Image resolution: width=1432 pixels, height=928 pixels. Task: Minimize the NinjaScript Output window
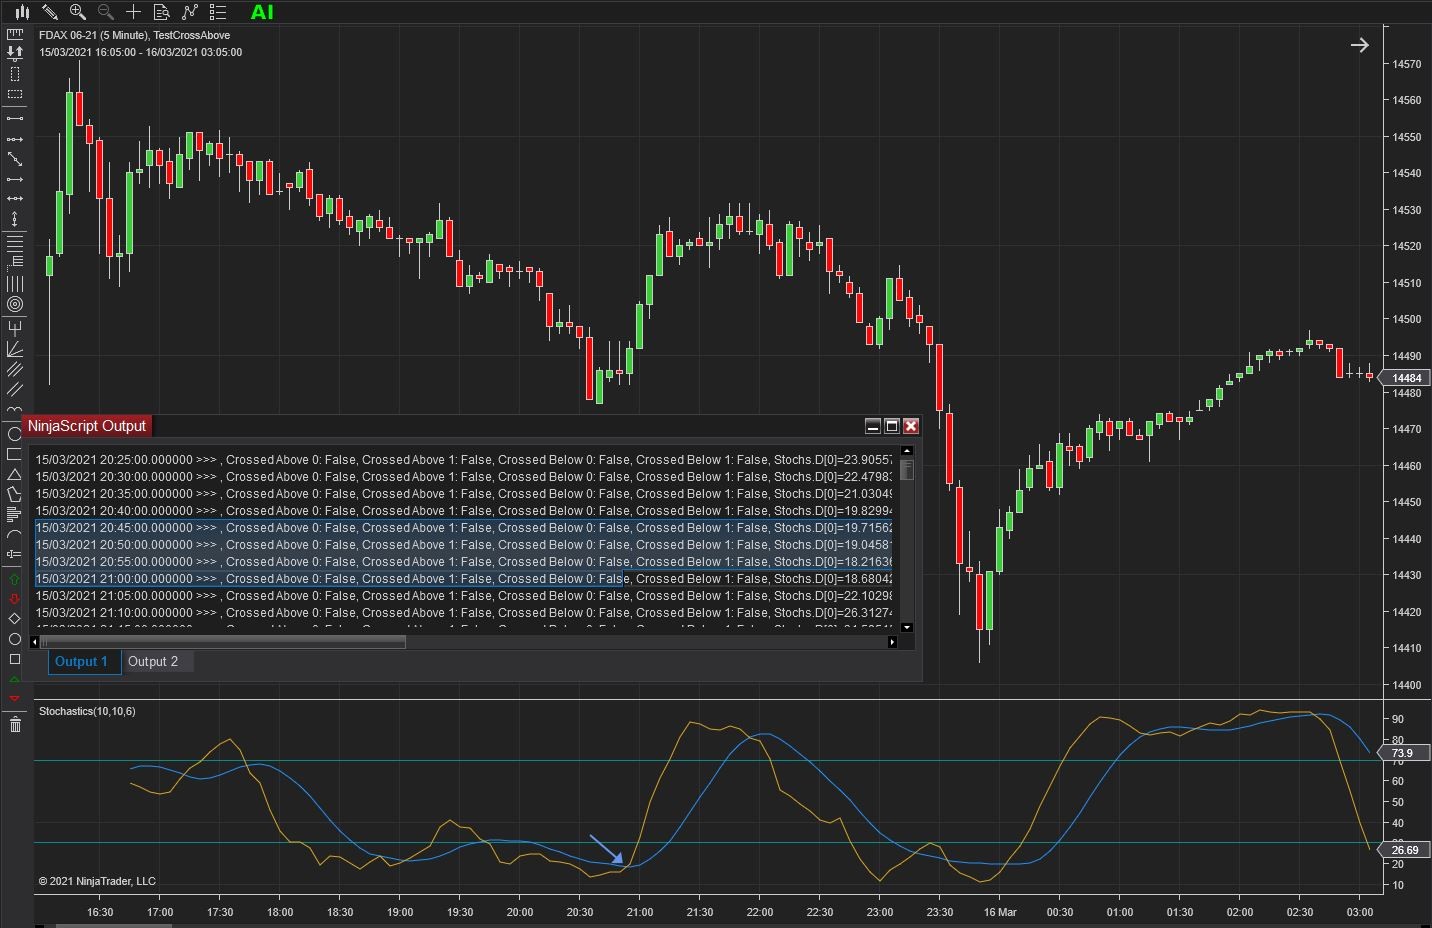click(x=873, y=426)
